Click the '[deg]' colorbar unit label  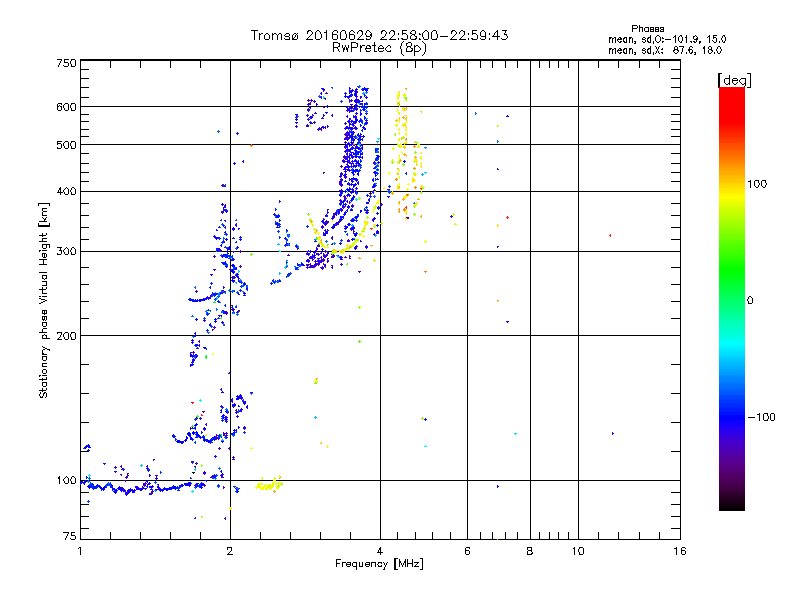click(734, 80)
